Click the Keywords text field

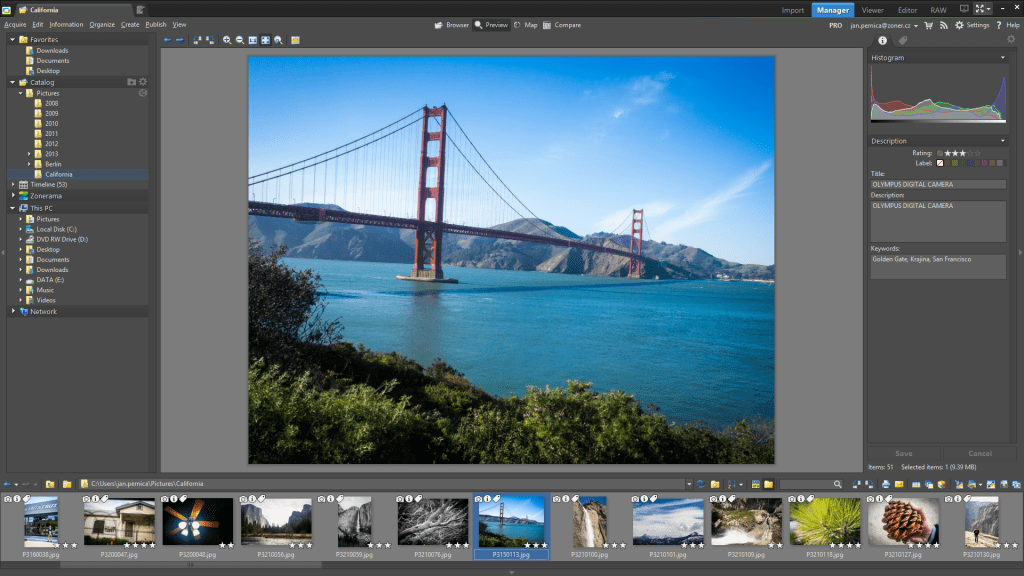pyautogui.click(x=938, y=266)
